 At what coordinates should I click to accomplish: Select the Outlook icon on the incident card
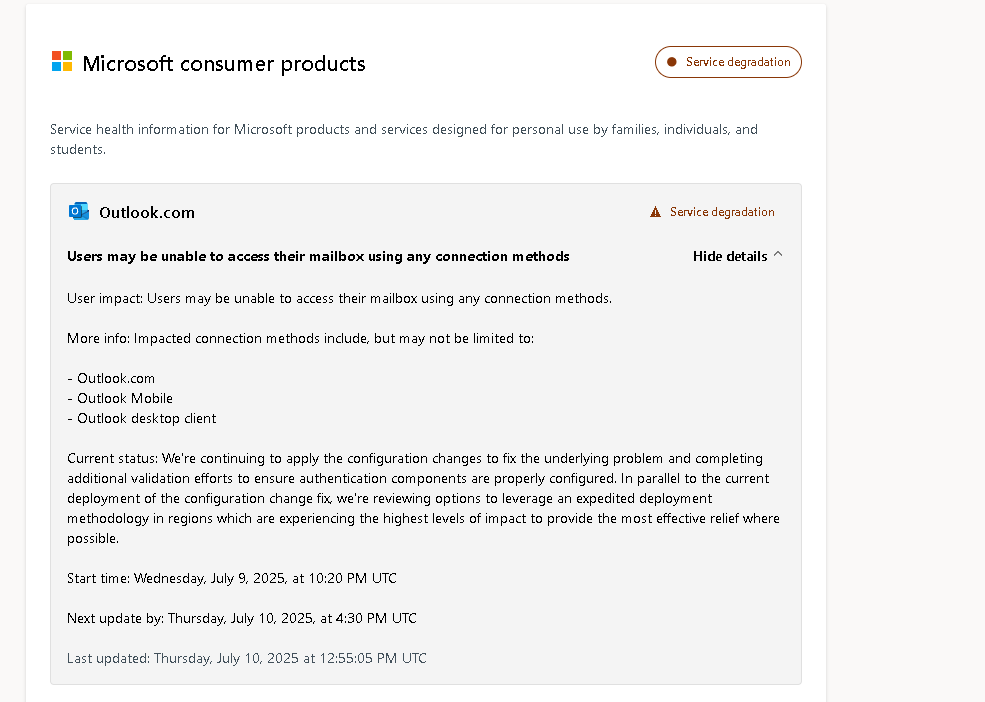click(x=79, y=211)
